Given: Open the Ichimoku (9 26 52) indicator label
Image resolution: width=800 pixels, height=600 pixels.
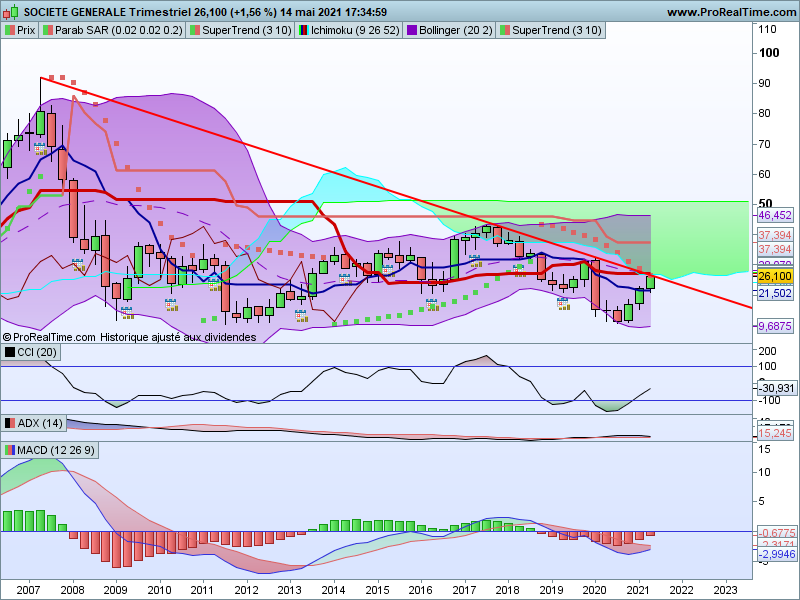Looking at the screenshot, I should [349, 30].
